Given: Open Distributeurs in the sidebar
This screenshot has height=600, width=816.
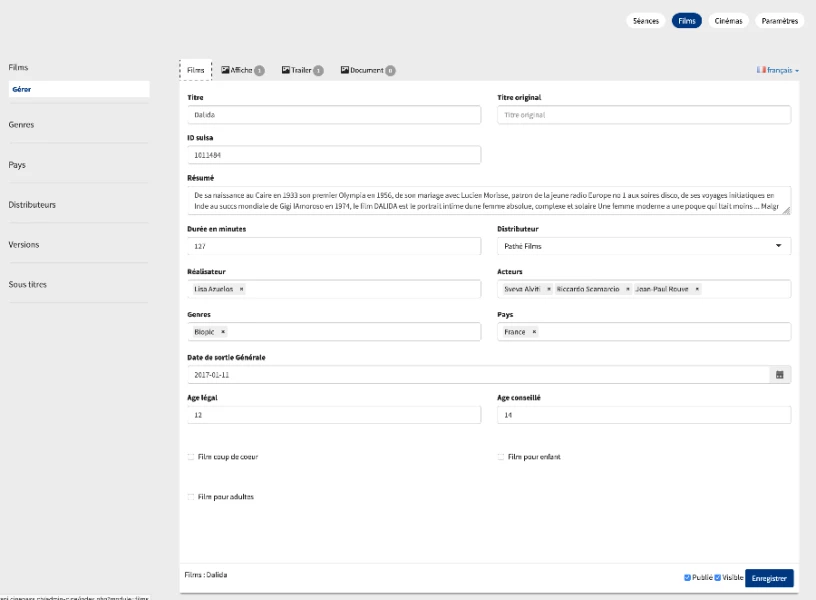Looking at the screenshot, I should pos(32,205).
